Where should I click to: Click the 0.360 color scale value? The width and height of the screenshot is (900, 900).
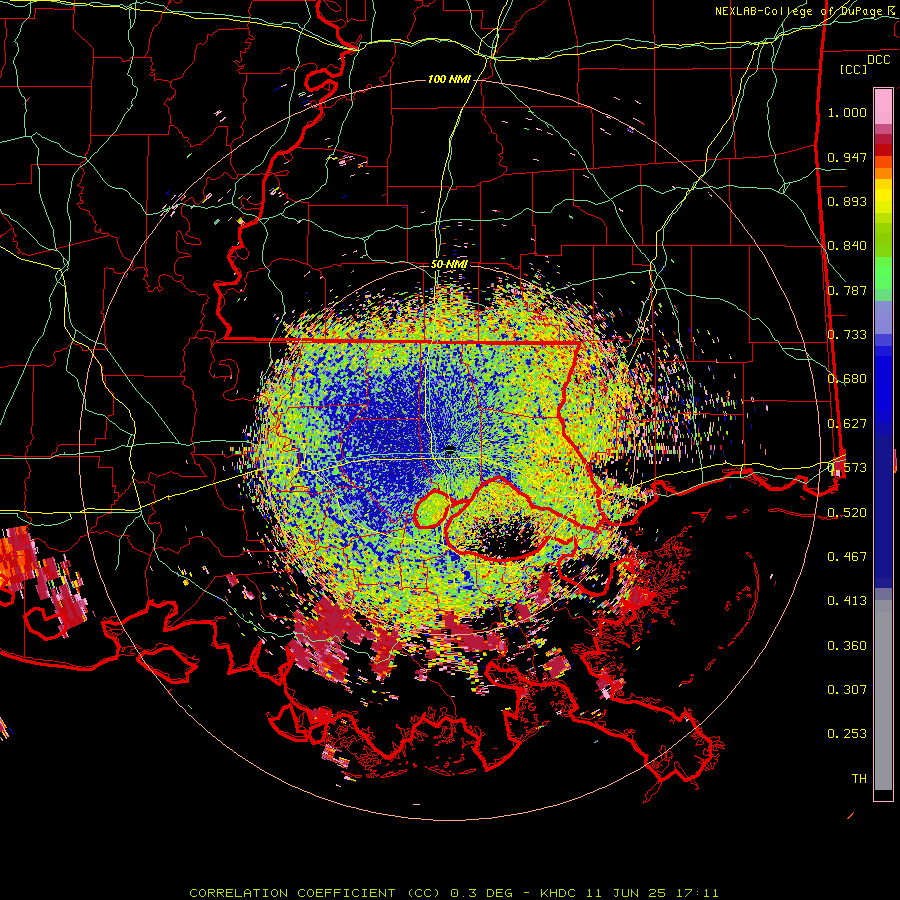[x=847, y=646]
